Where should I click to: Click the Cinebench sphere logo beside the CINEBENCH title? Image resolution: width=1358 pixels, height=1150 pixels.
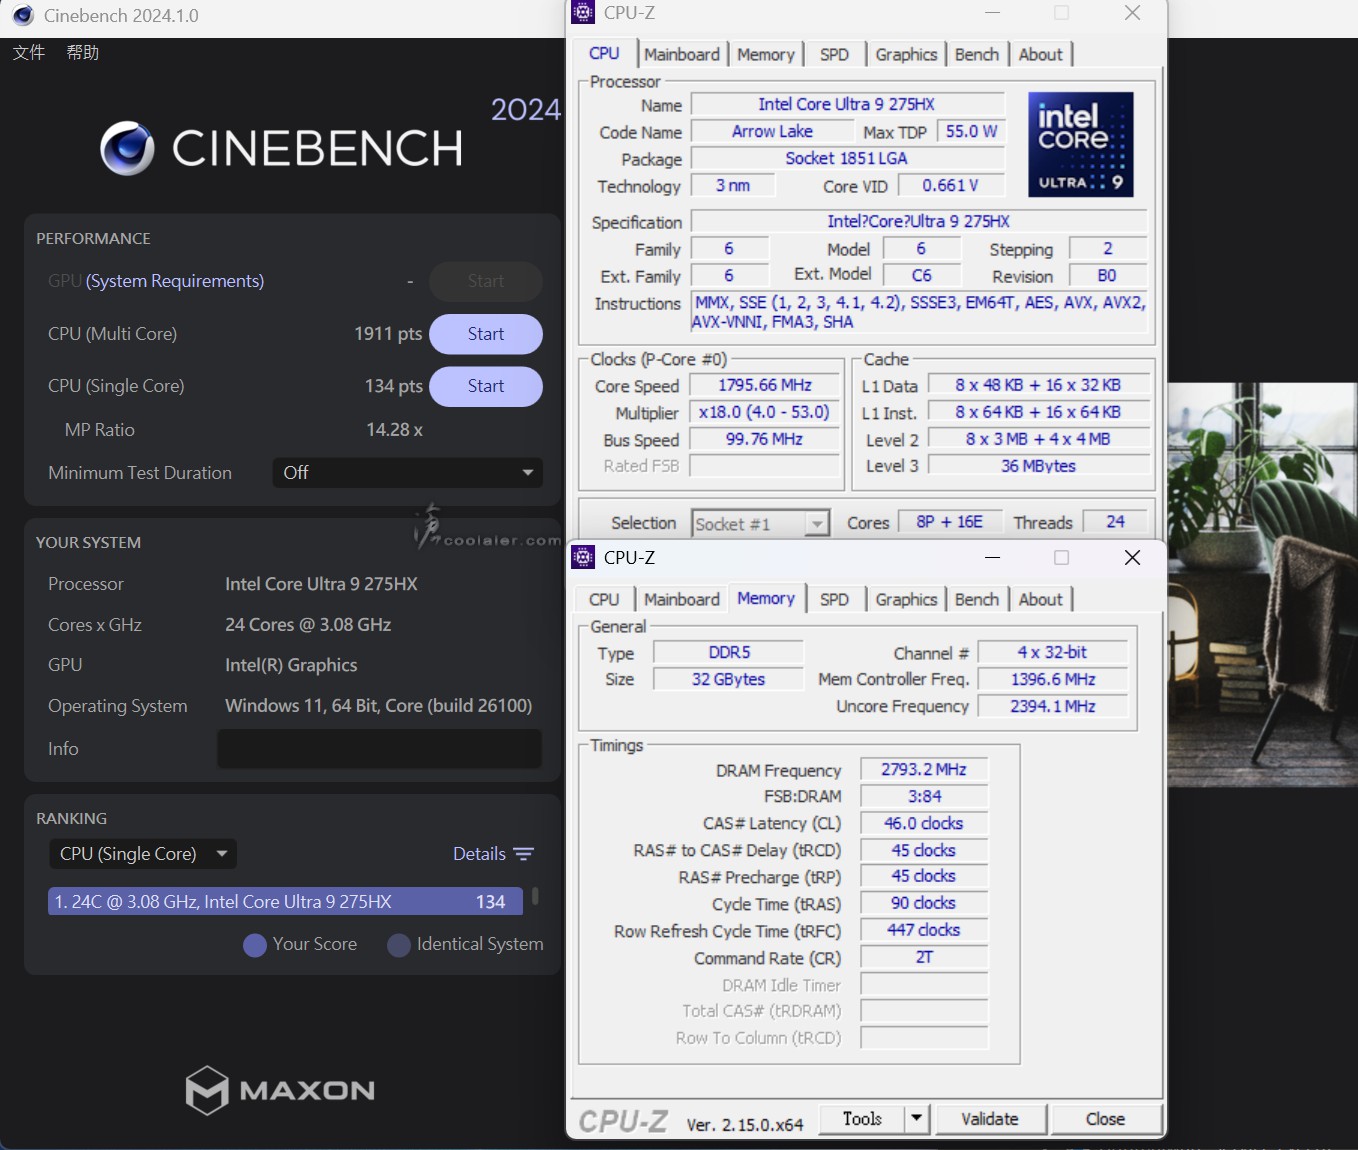pos(128,148)
